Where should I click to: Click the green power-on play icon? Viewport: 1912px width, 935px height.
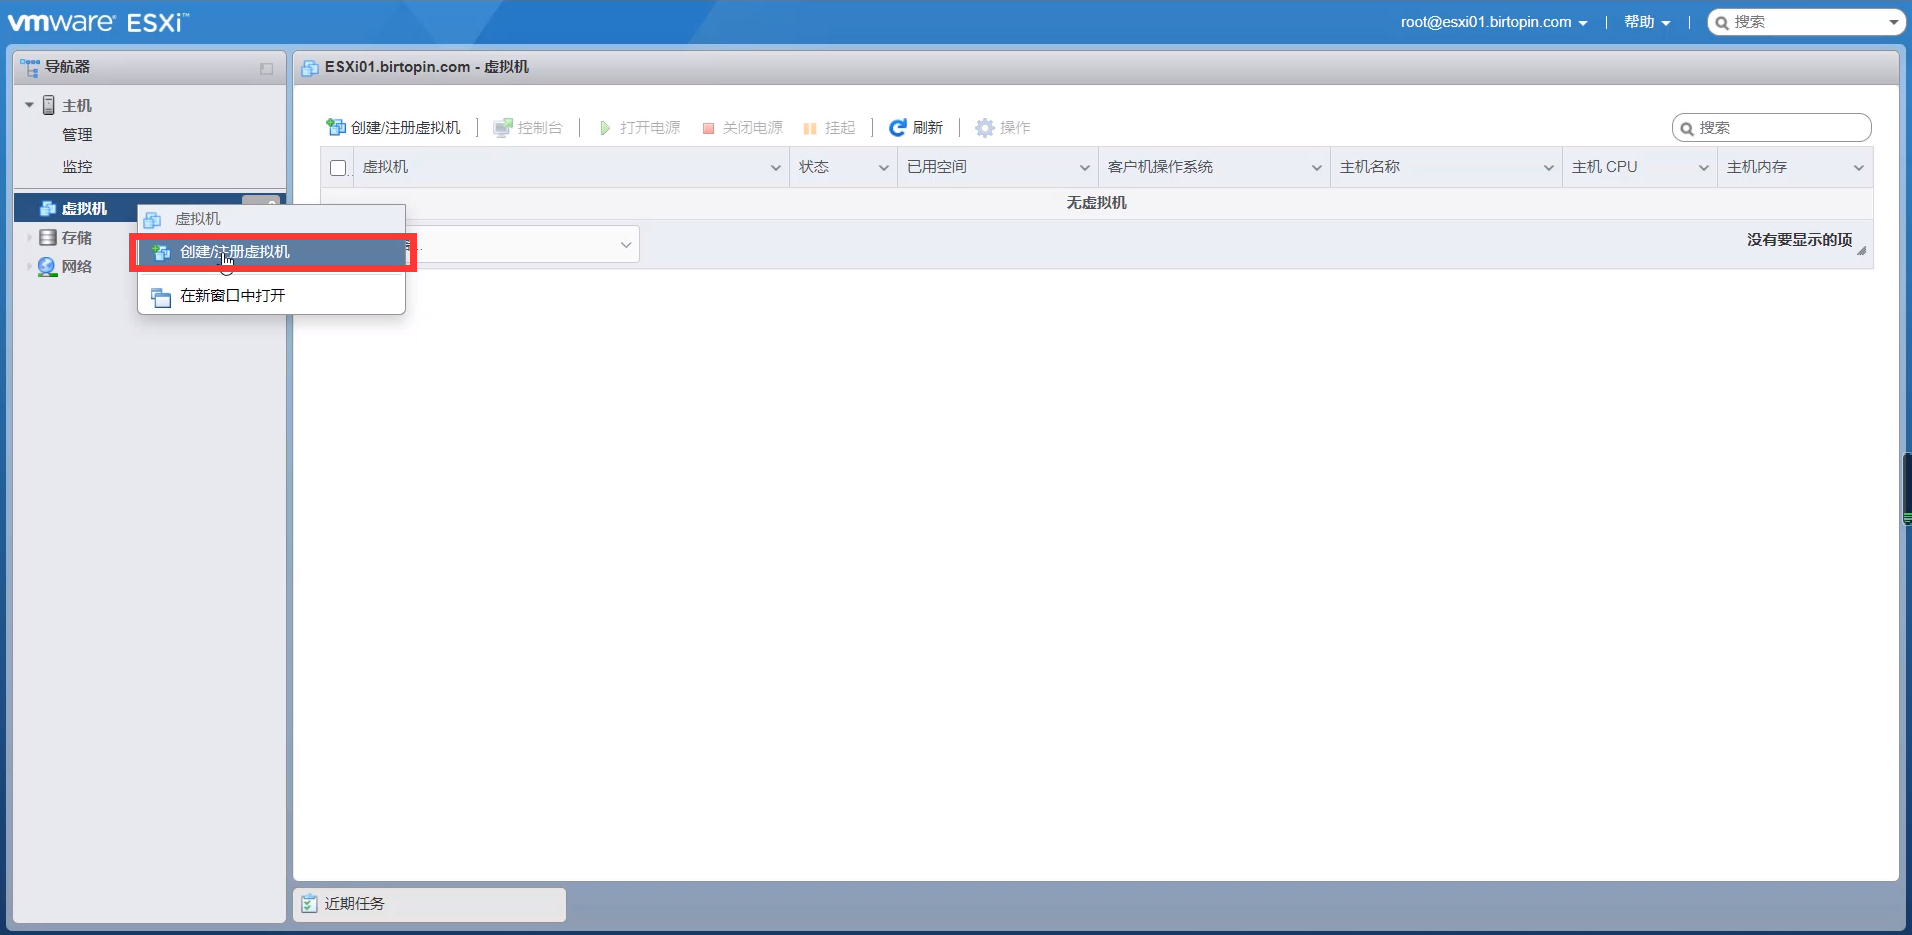click(605, 128)
